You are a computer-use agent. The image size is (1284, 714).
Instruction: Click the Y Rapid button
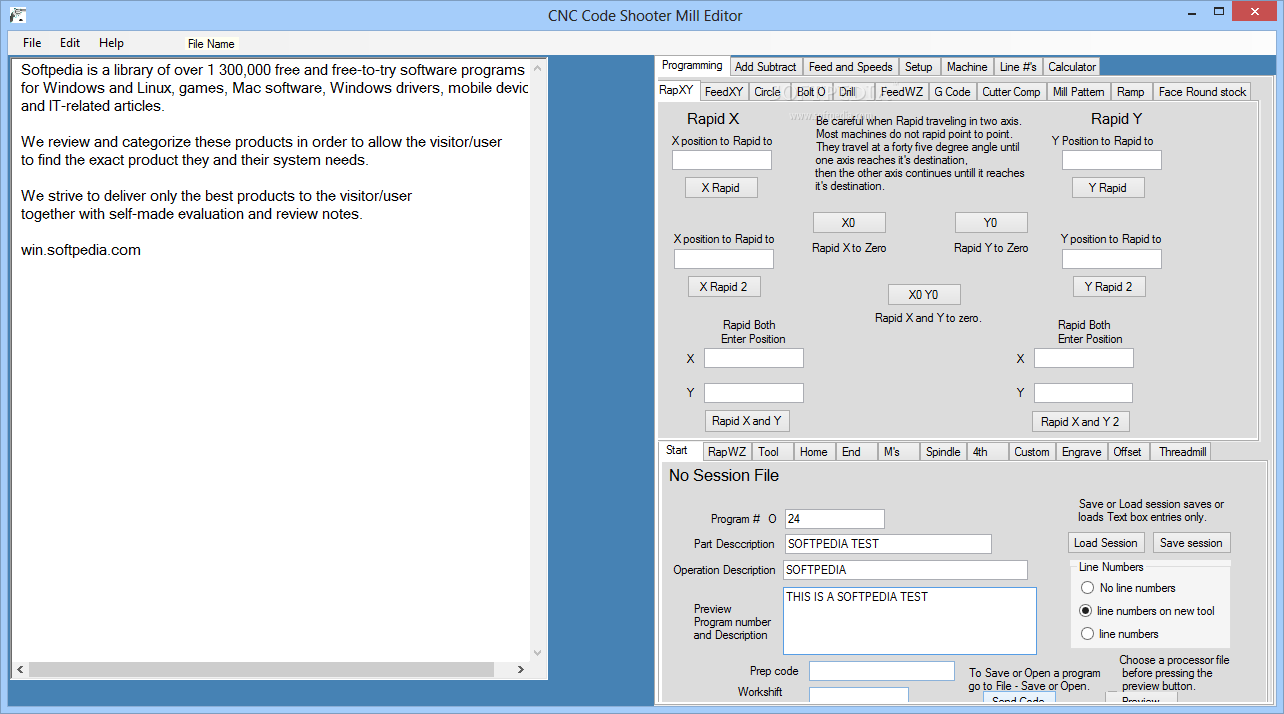[x=1108, y=187]
